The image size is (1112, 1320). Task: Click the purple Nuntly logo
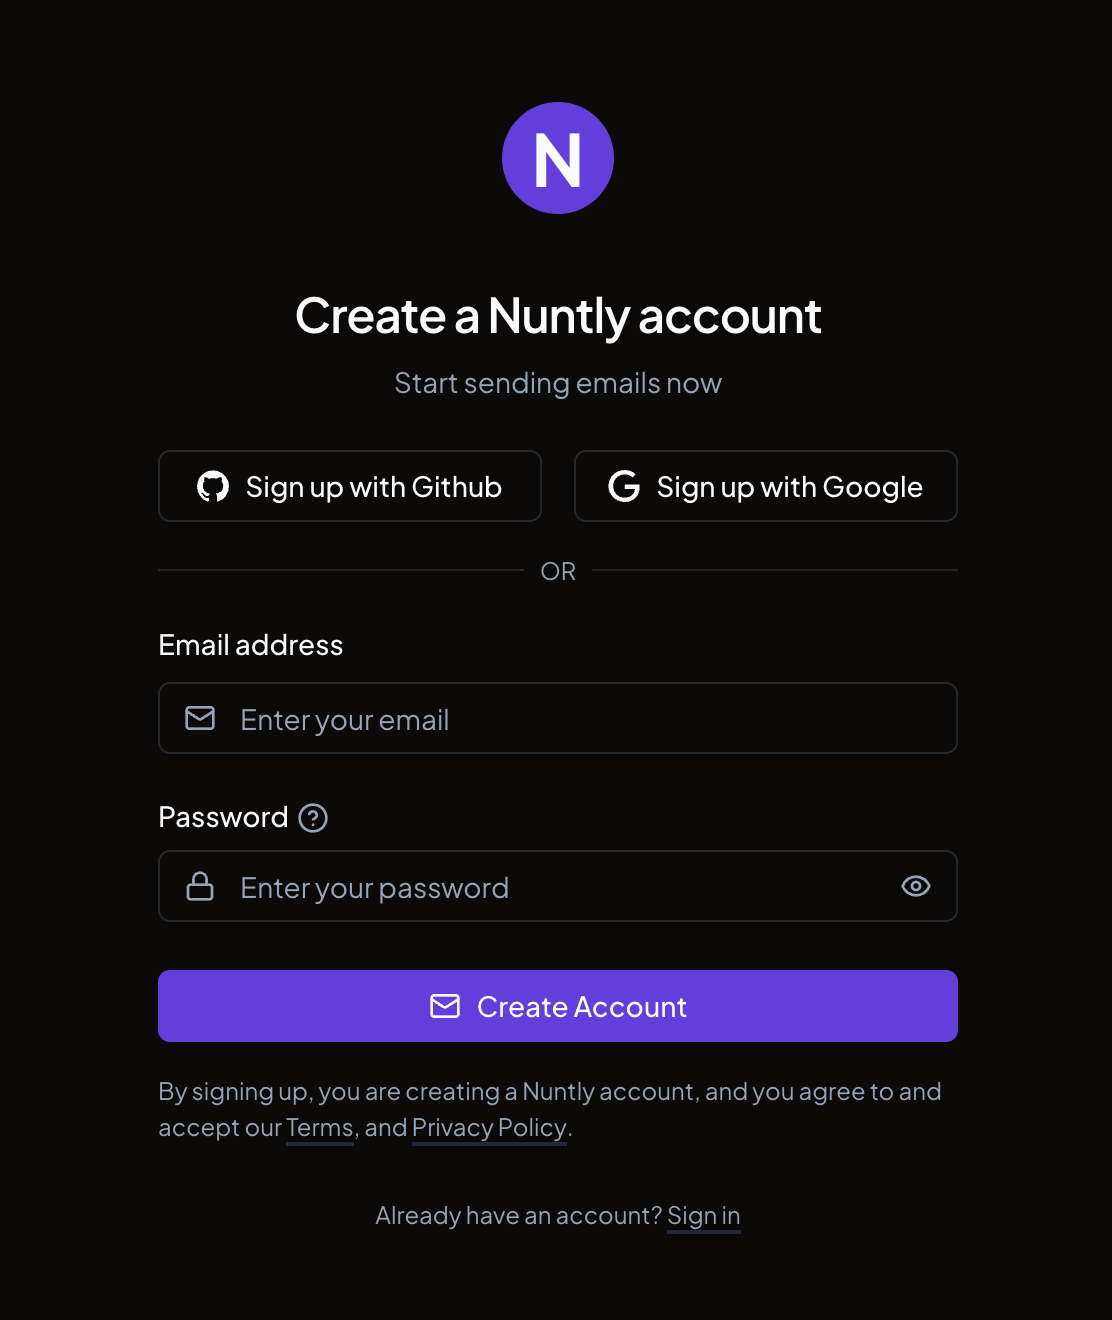coord(558,157)
